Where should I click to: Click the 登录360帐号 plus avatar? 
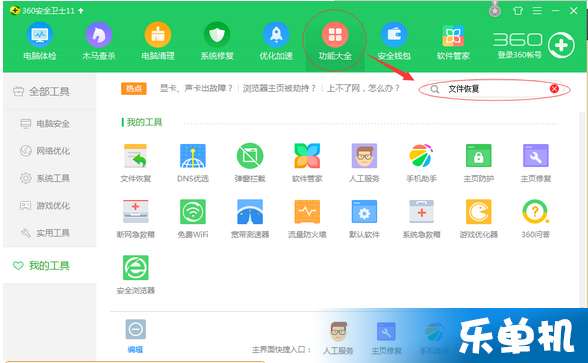(561, 45)
